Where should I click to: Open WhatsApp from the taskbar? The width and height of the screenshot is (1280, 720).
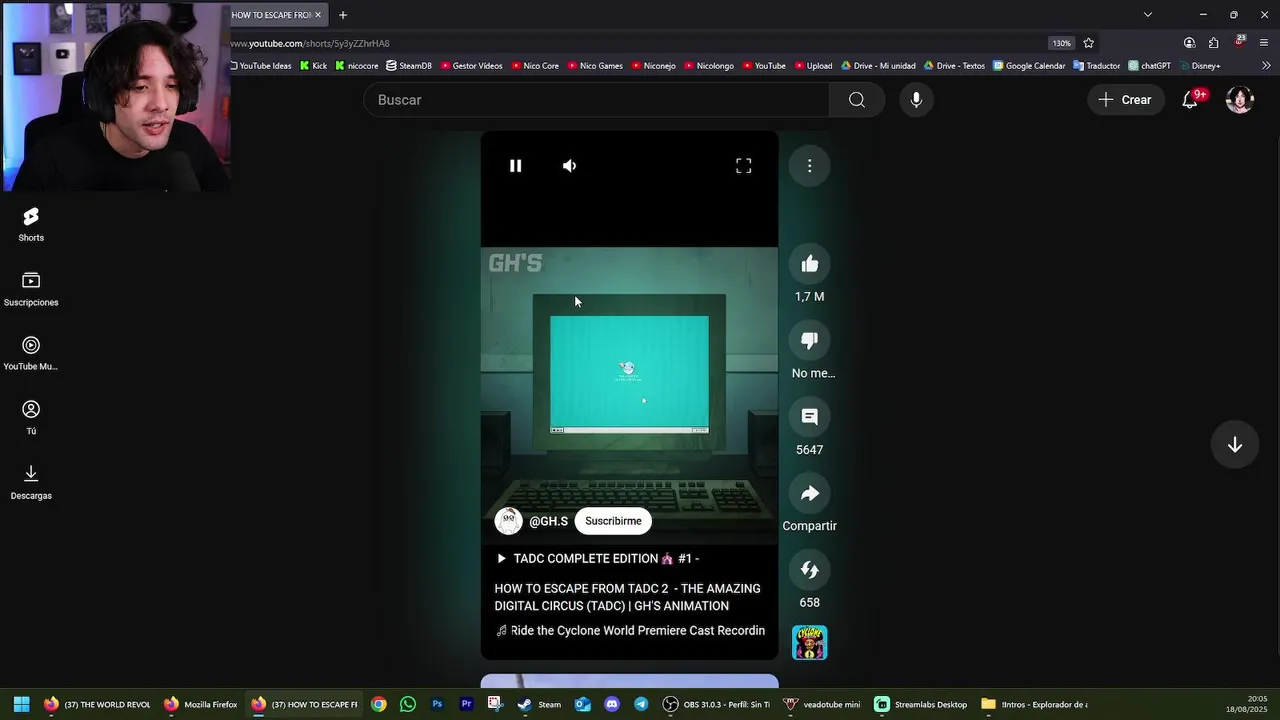pyautogui.click(x=408, y=704)
